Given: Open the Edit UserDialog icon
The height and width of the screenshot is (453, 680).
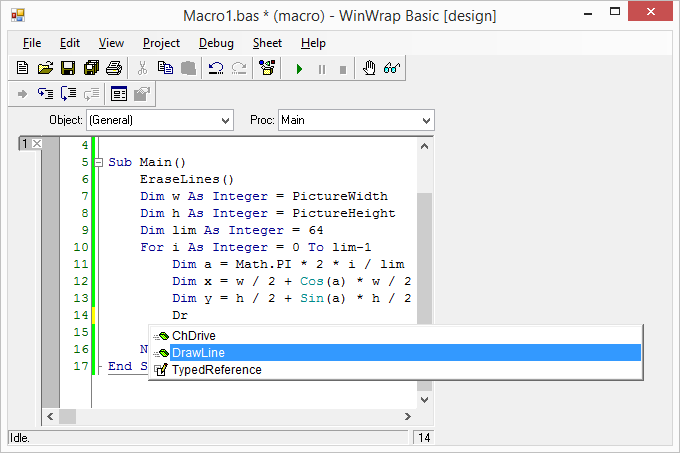Looking at the screenshot, I should pos(119,94).
